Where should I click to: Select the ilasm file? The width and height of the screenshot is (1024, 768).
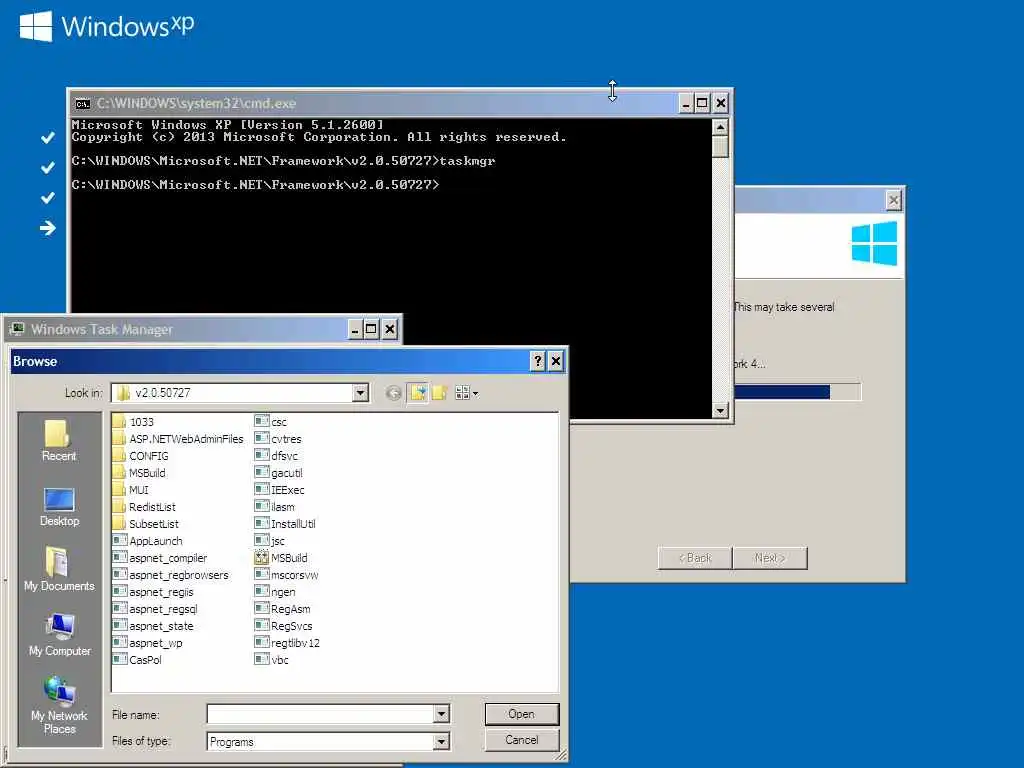[274, 507]
